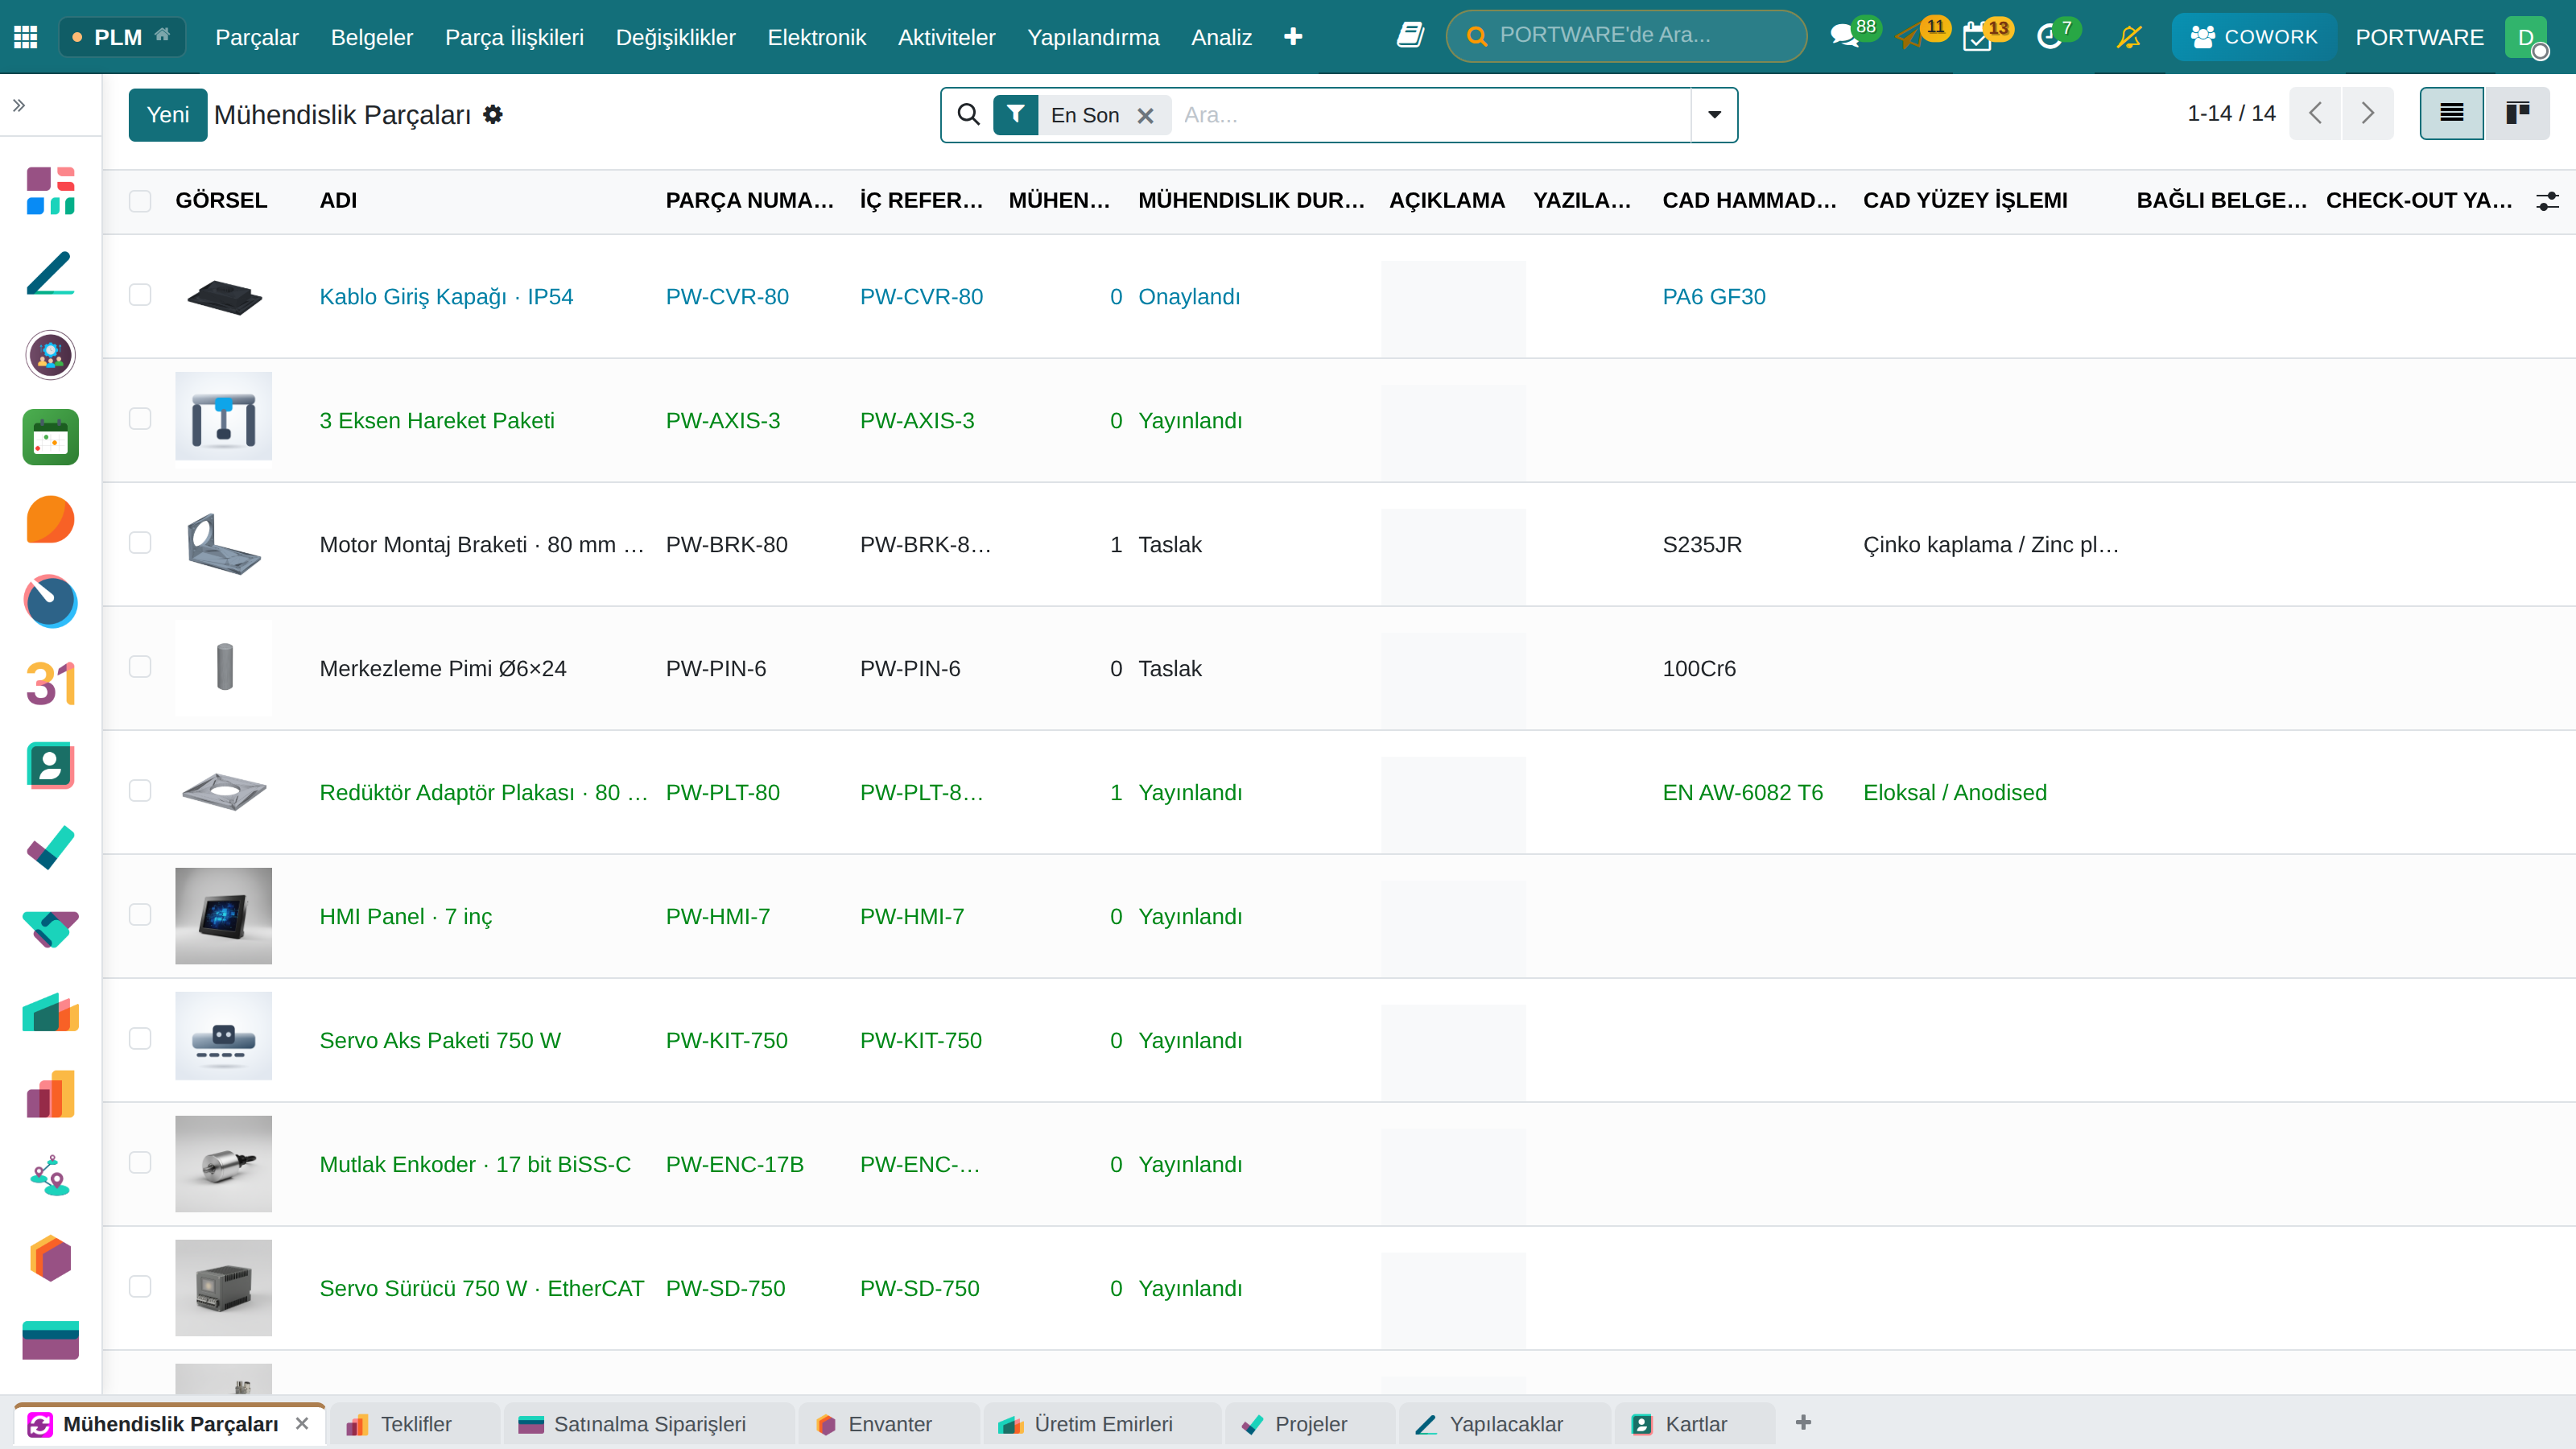
Task: Open the Servo Aks Paketi 750 W record
Action: (x=440, y=1040)
